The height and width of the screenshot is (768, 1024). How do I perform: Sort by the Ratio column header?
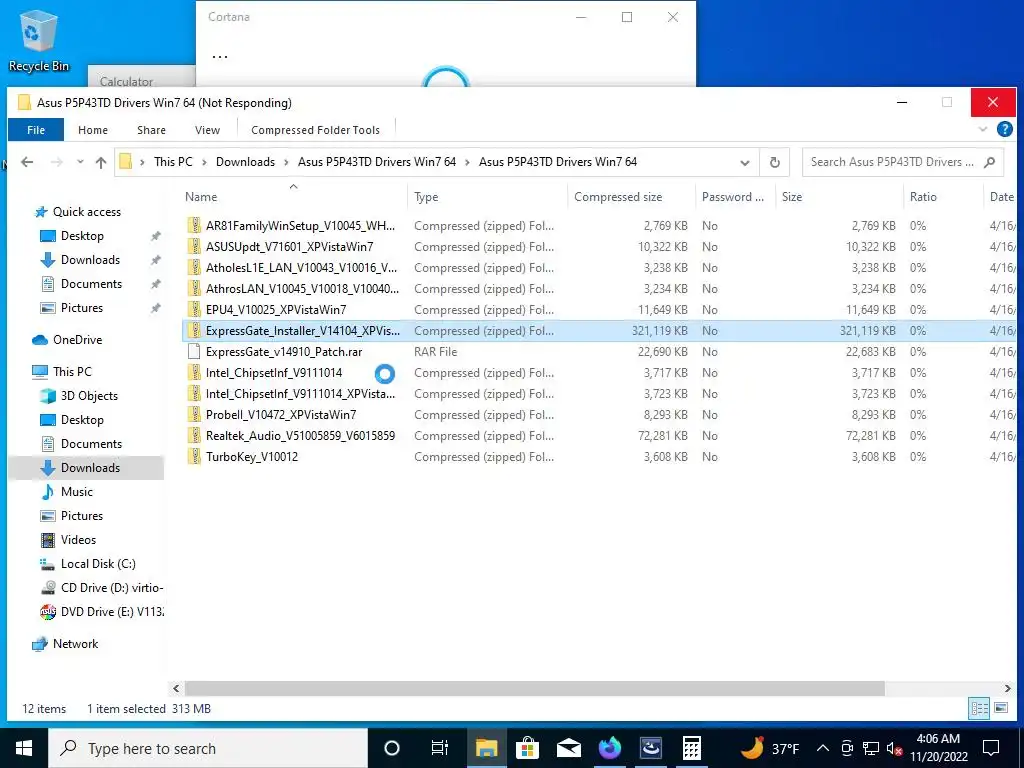(x=923, y=197)
